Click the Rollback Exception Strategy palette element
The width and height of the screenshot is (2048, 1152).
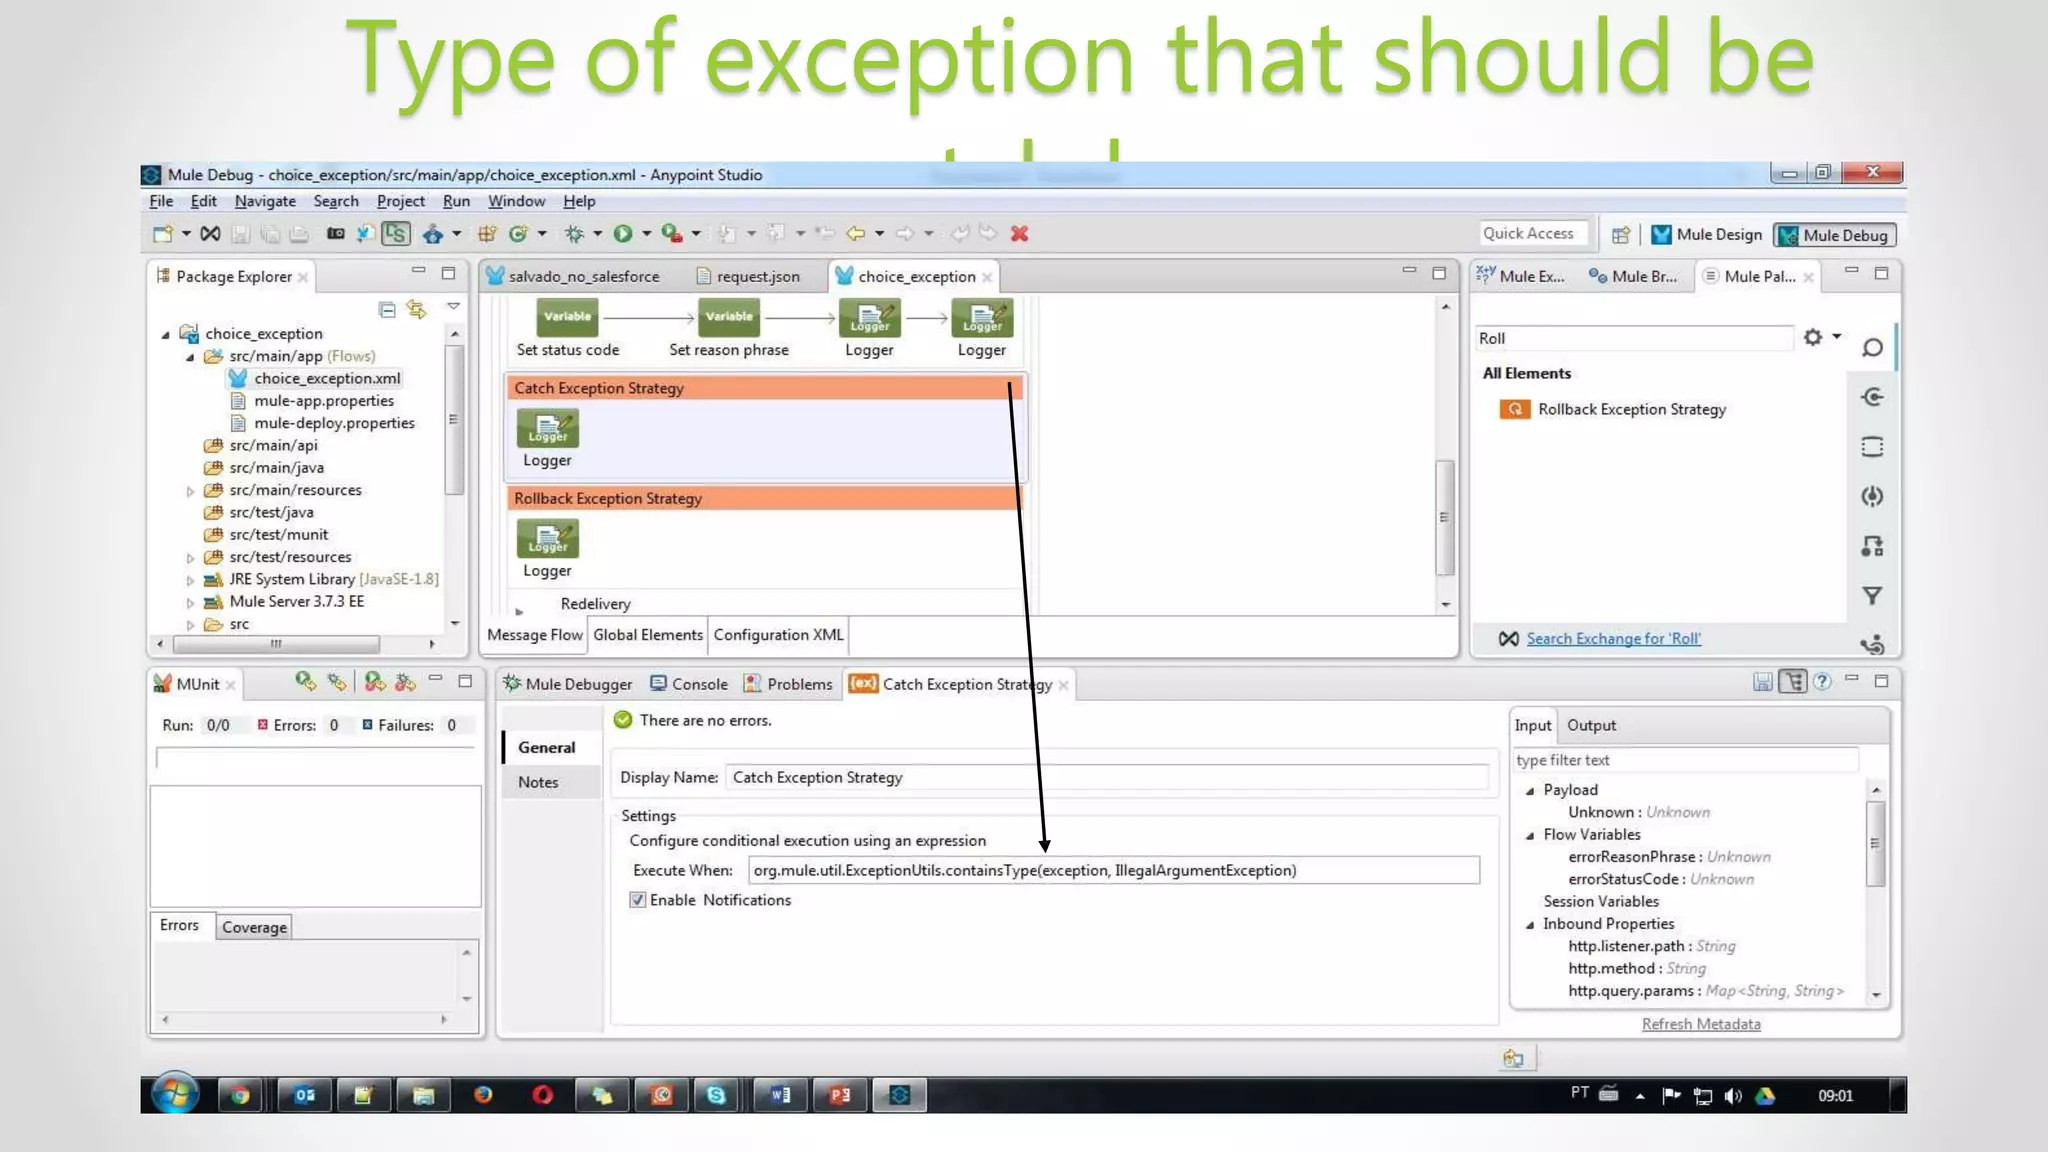[1613, 409]
